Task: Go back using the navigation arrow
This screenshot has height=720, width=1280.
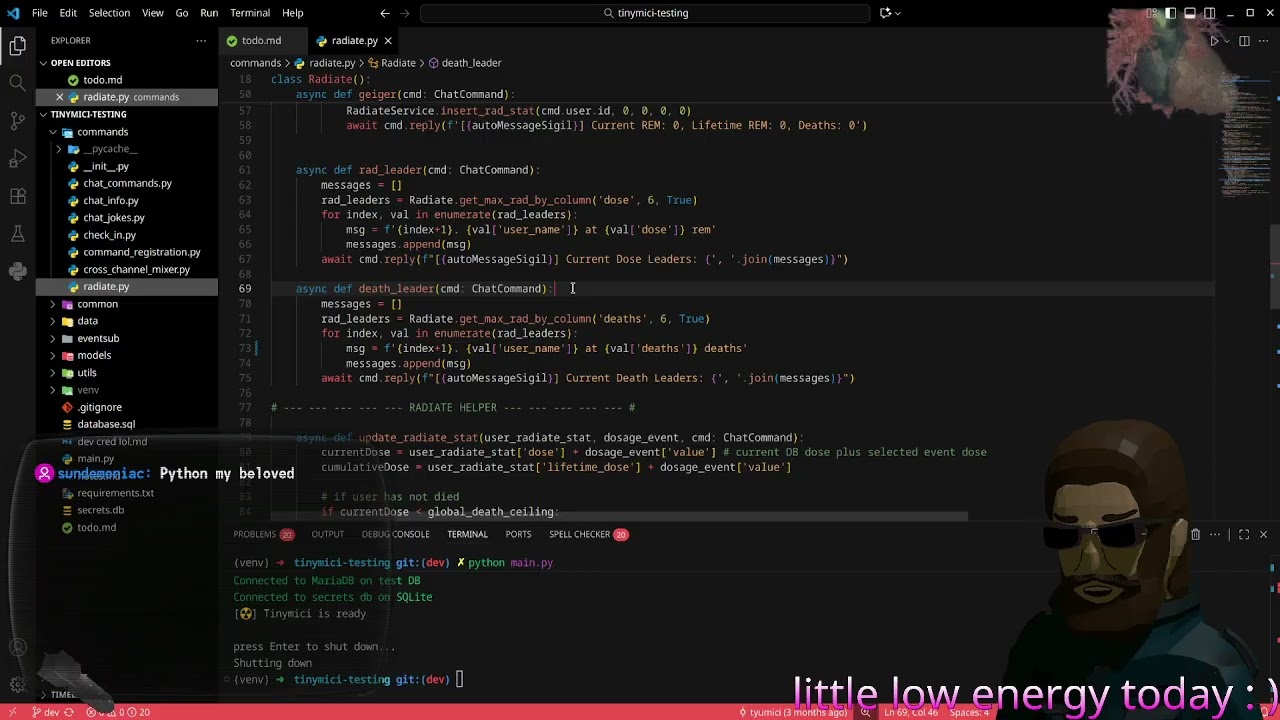Action: [385, 13]
